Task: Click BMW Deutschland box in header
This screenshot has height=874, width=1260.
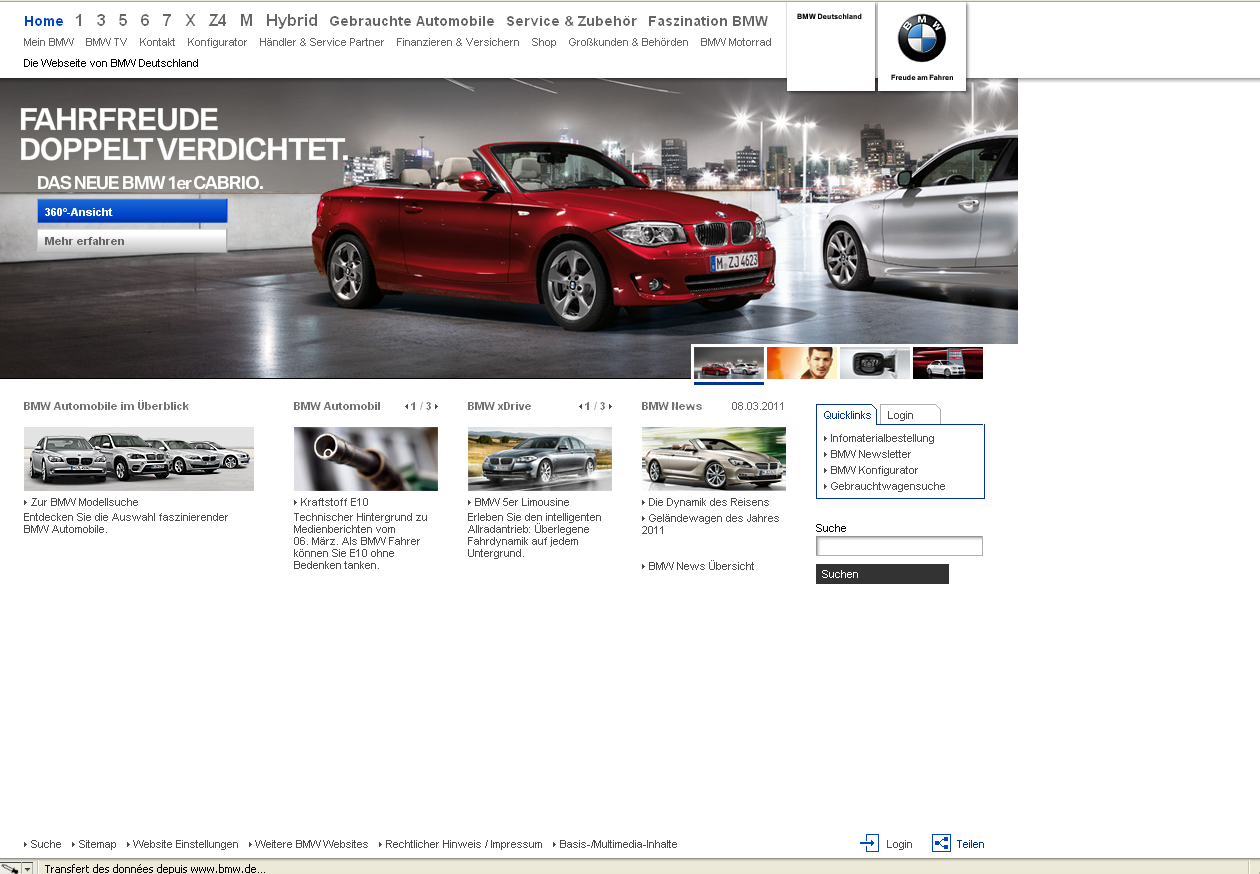Action: point(830,46)
